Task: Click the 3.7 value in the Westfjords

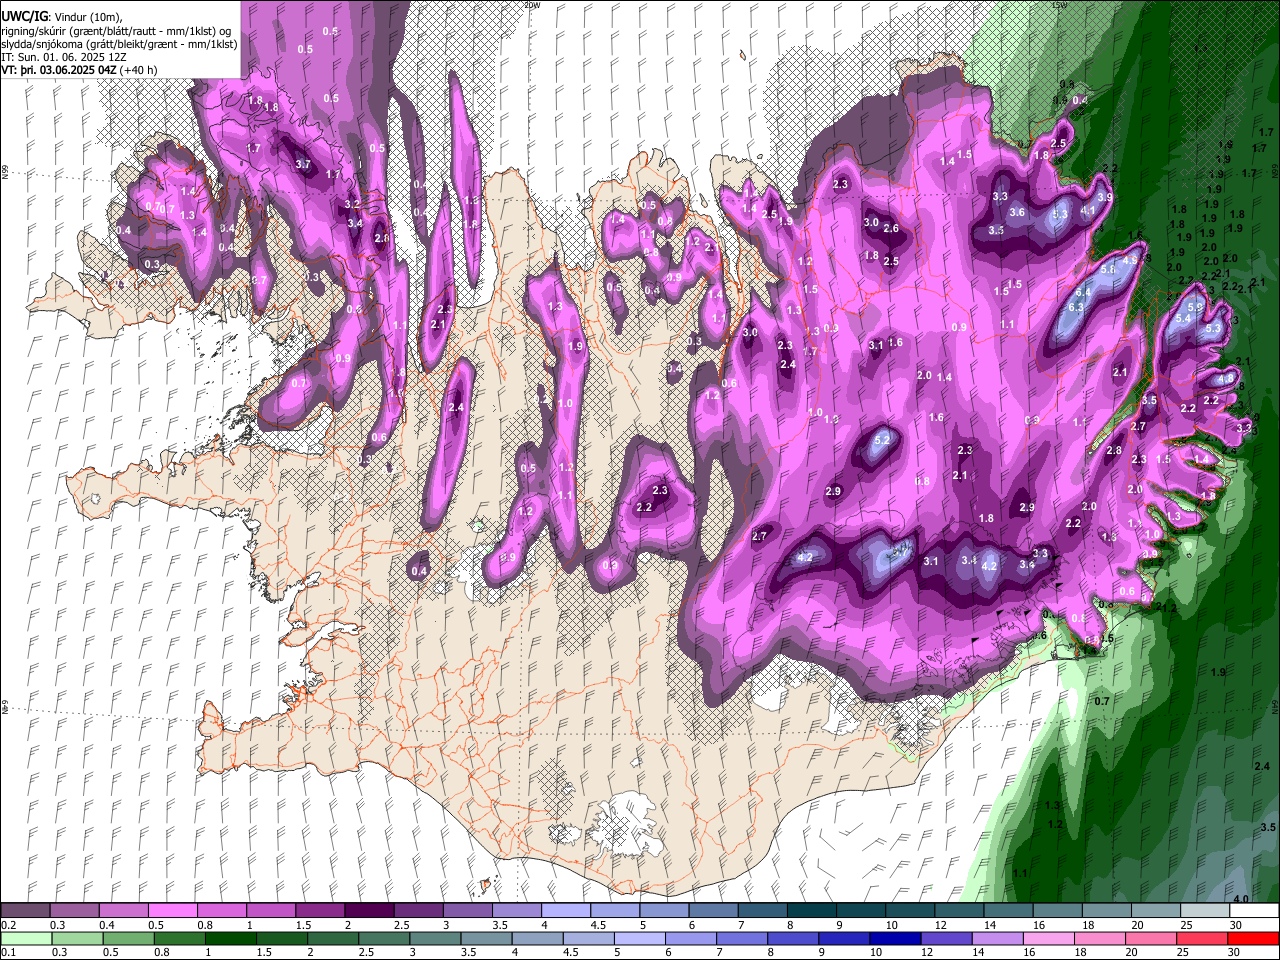Action: (303, 165)
